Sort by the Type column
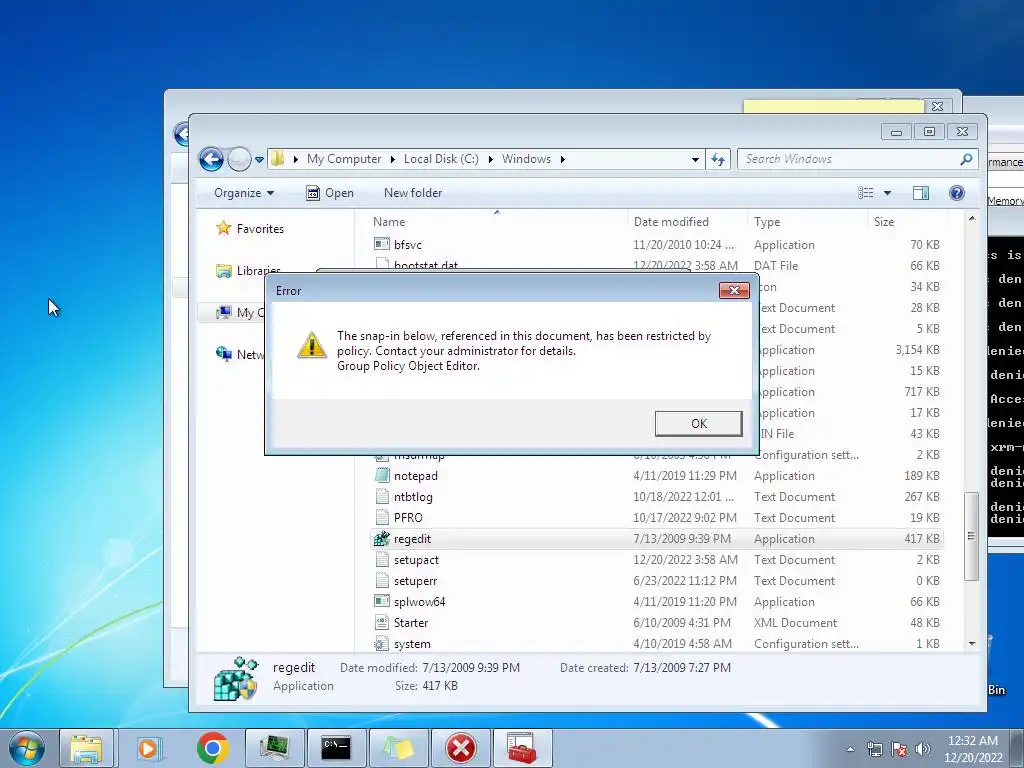Viewport: 1024px width, 768px height. click(x=767, y=221)
